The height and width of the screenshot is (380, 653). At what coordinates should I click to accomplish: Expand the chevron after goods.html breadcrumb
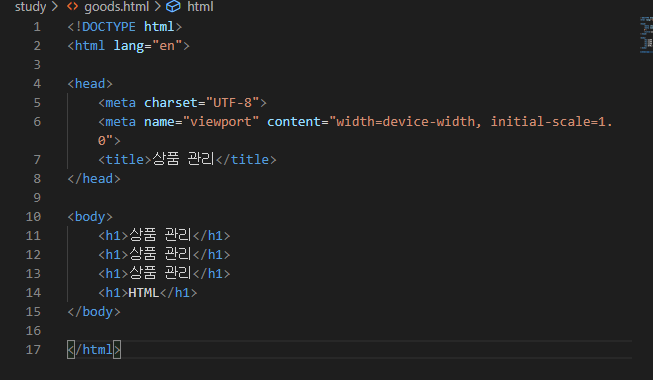coord(158,7)
